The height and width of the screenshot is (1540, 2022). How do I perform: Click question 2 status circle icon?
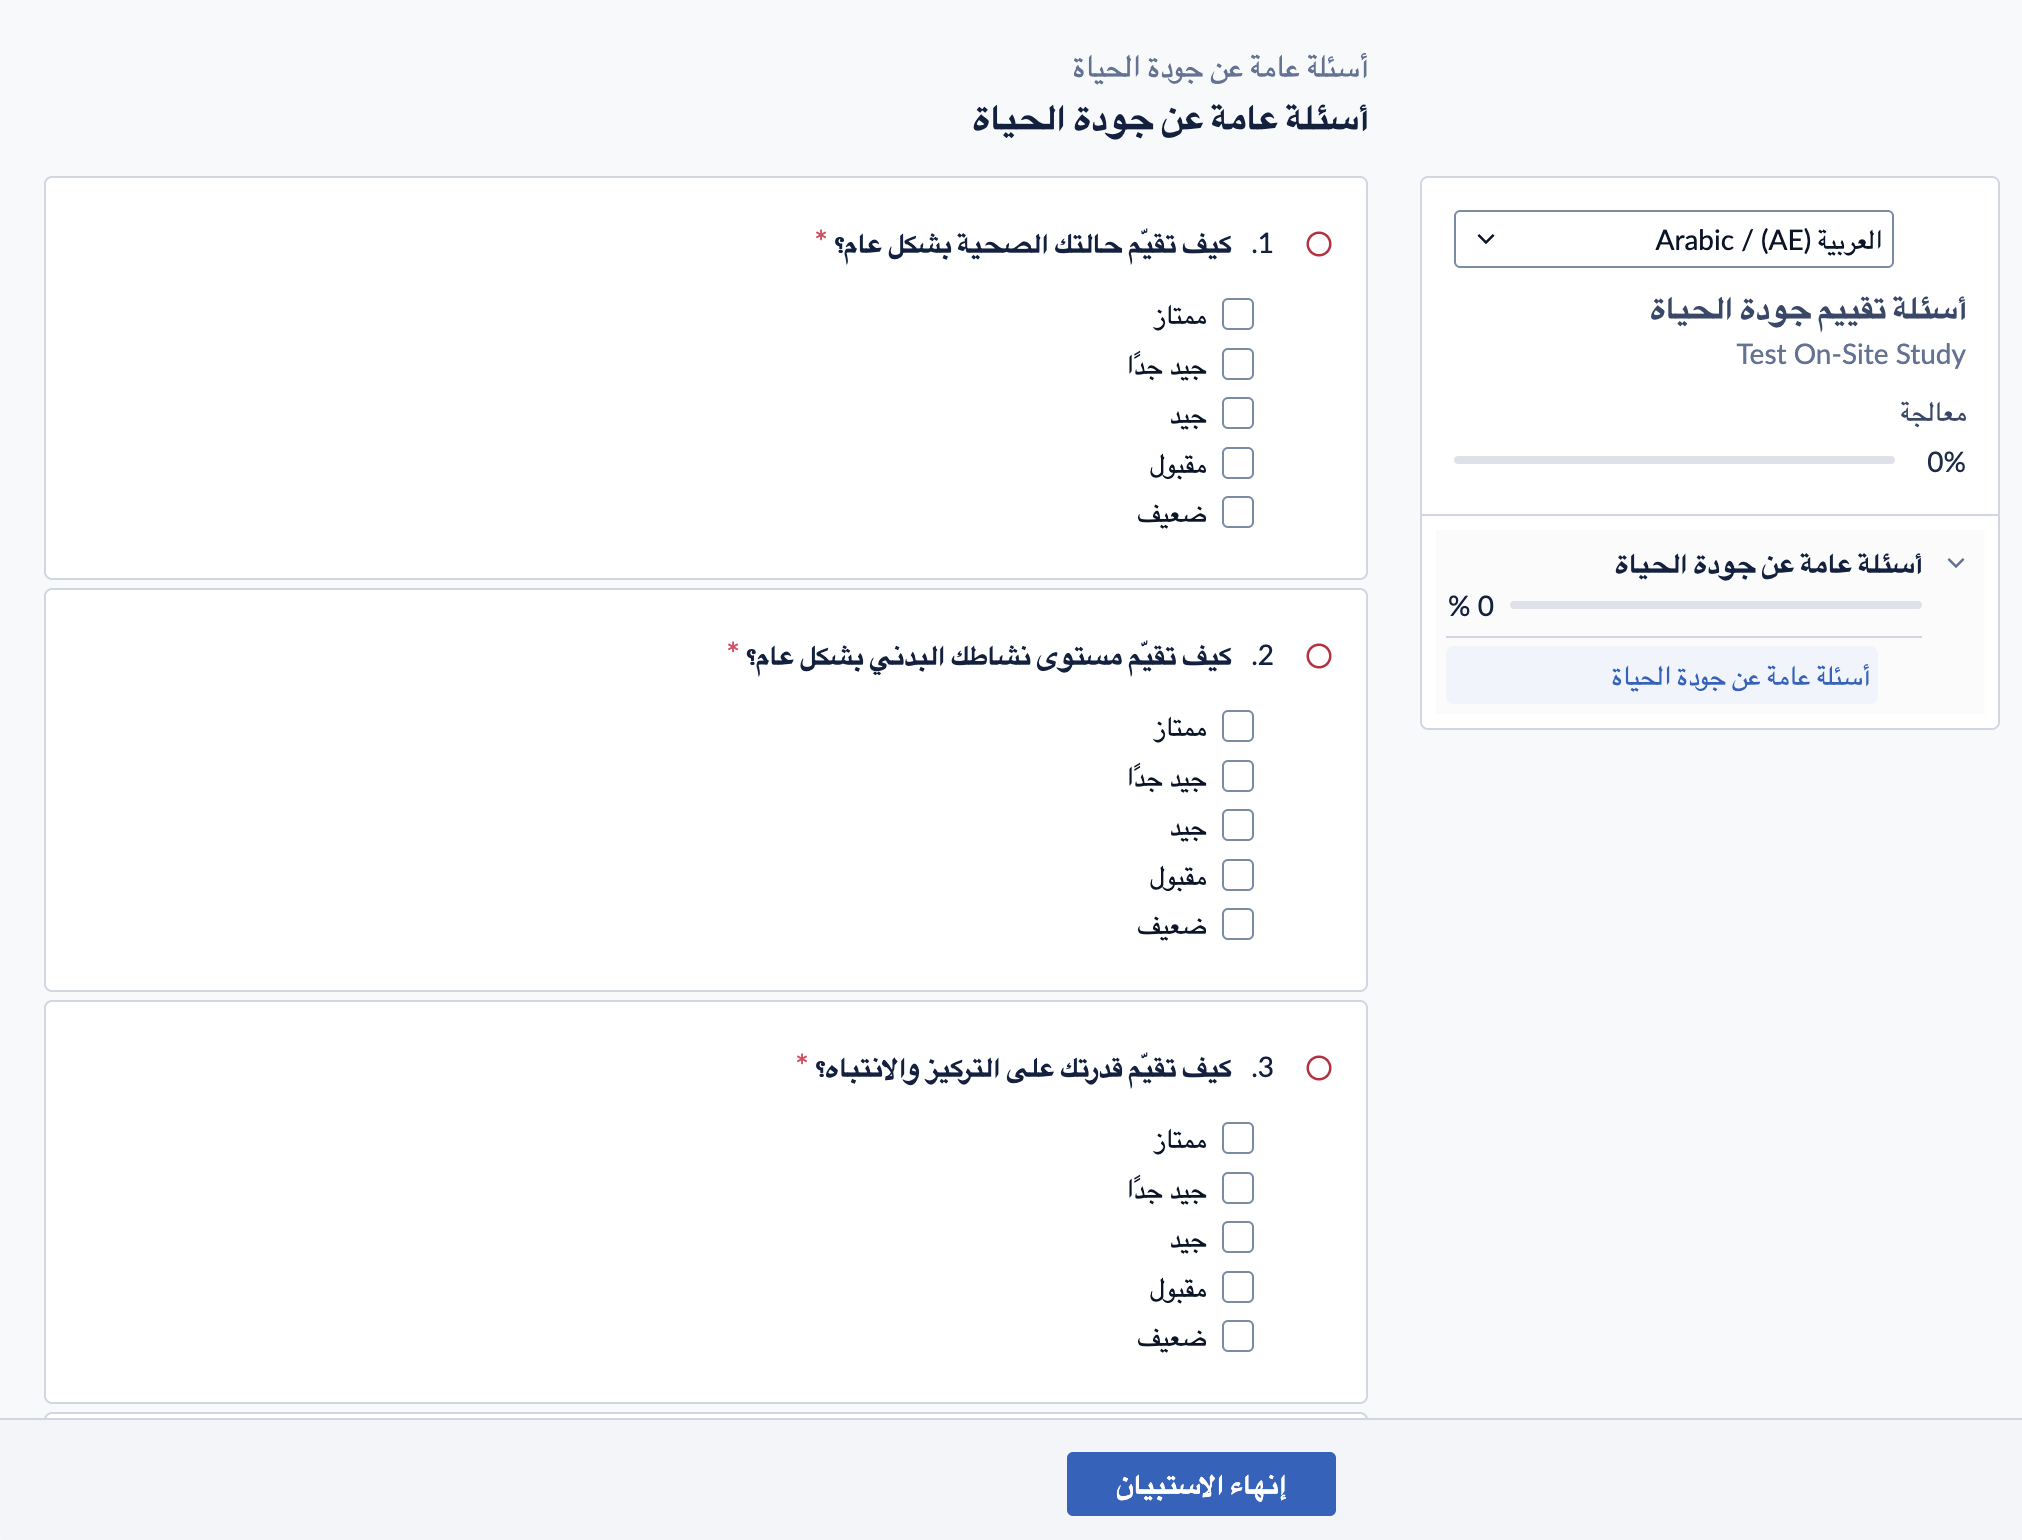pos(1319,656)
